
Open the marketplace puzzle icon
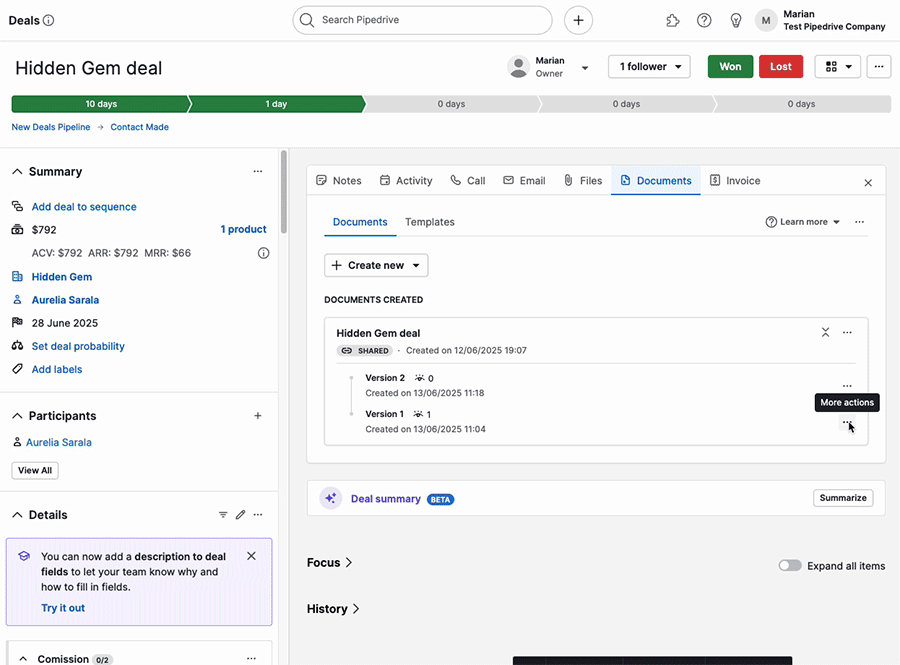(x=672, y=21)
